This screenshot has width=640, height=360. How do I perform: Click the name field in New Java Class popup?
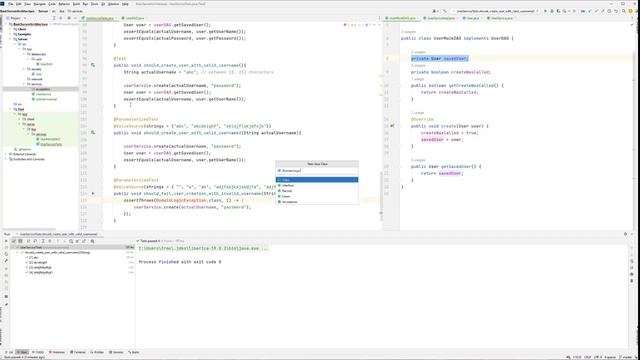317,171
